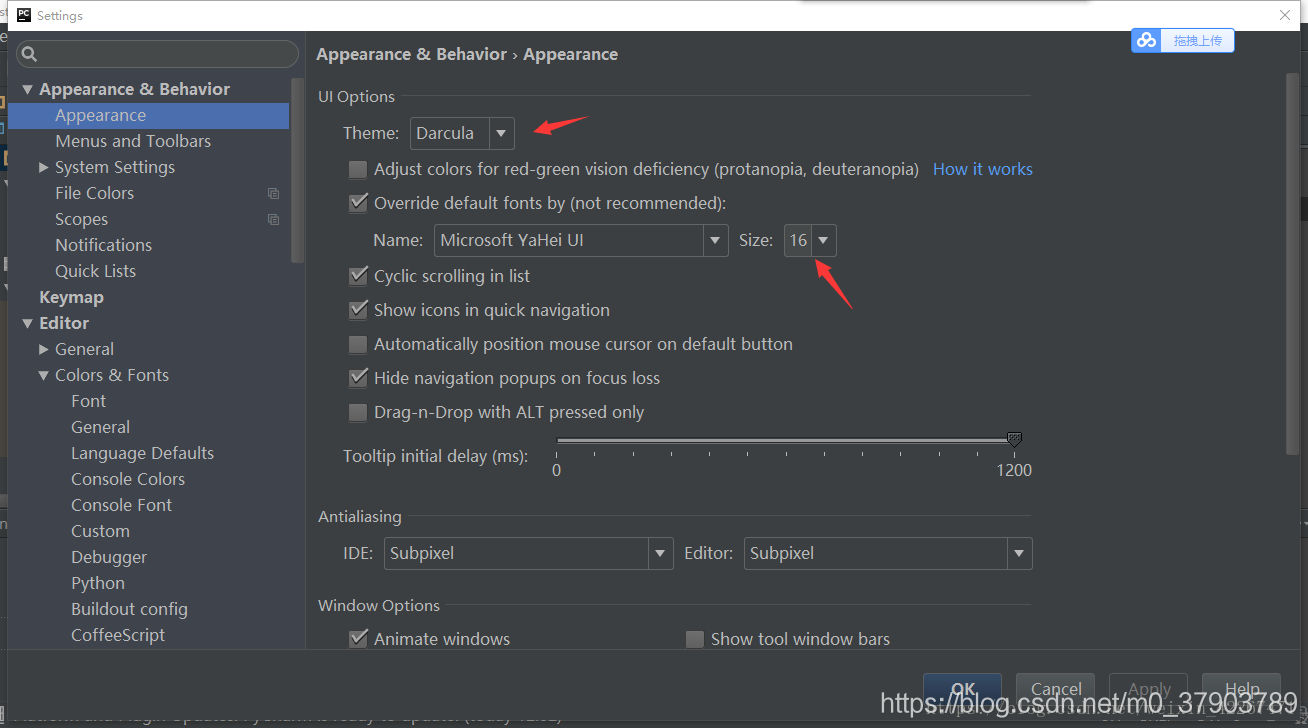This screenshot has height=728, width=1308.
Task: Uncheck Override default fonts option
Action: 358,203
